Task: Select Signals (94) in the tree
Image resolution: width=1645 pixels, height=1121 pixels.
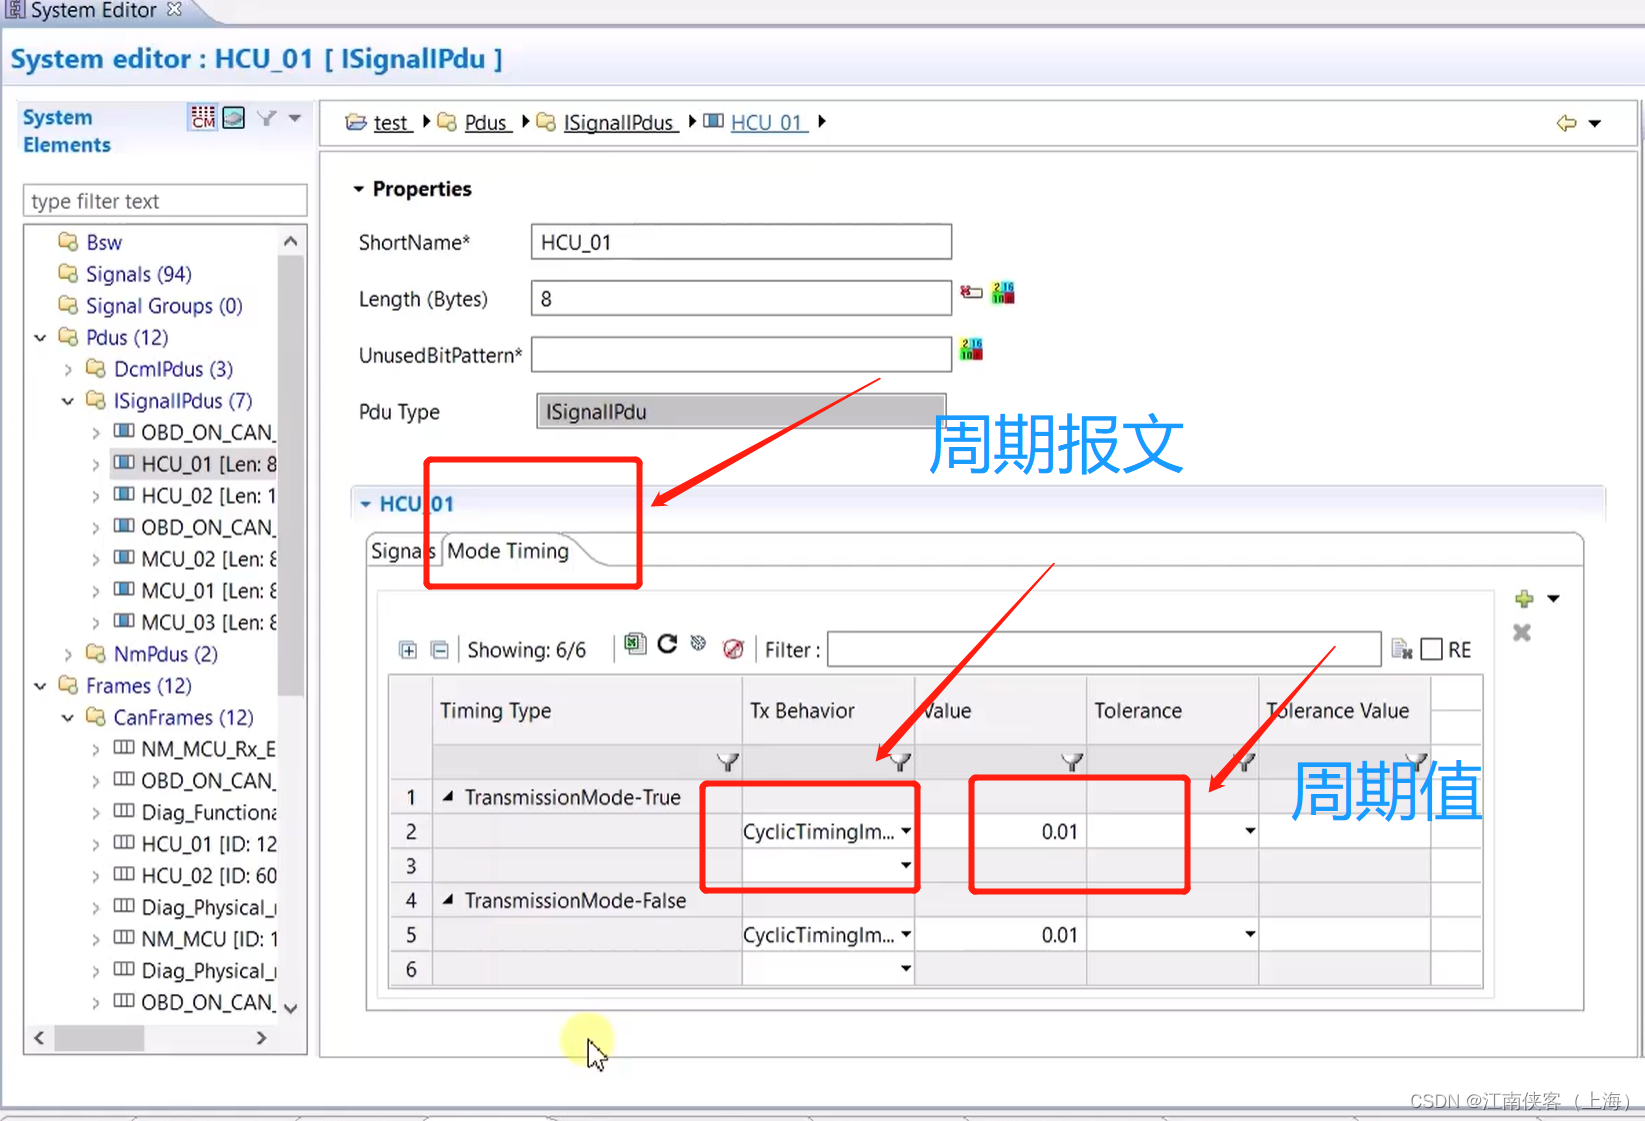Action: (x=138, y=274)
